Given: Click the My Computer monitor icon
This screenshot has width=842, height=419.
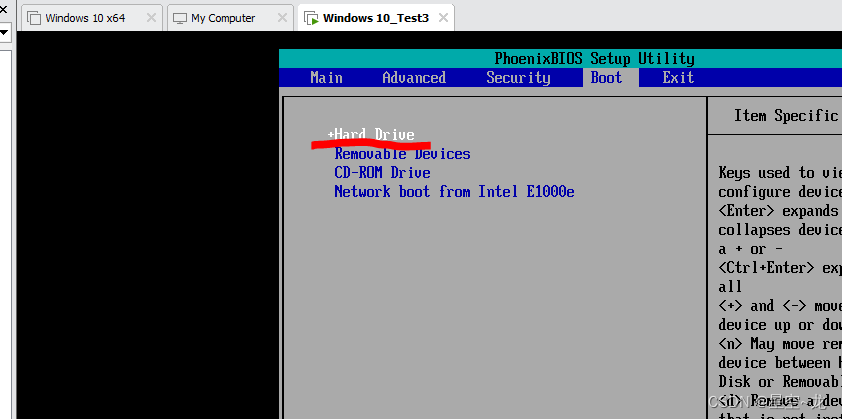Looking at the screenshot, I should 179,18.
